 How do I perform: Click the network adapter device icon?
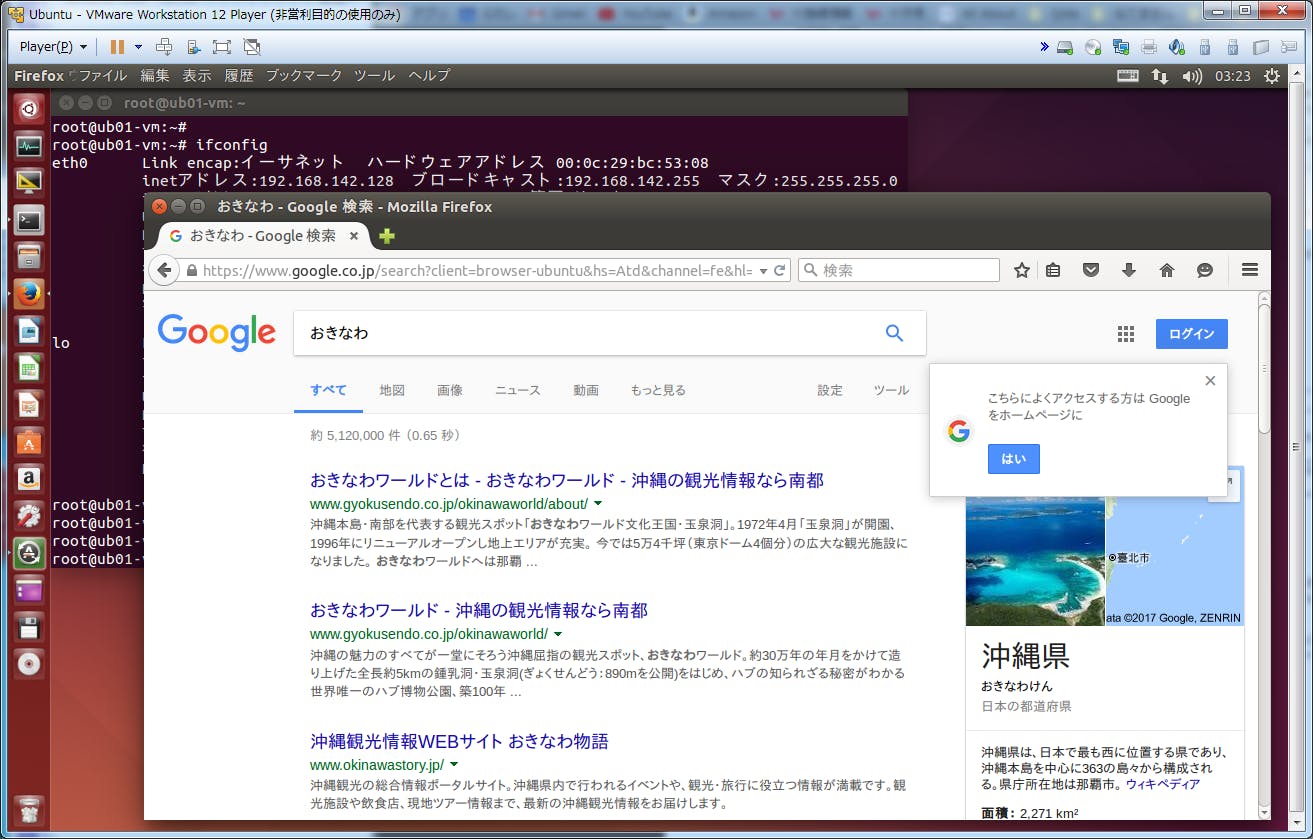[x=1121, y=47]
